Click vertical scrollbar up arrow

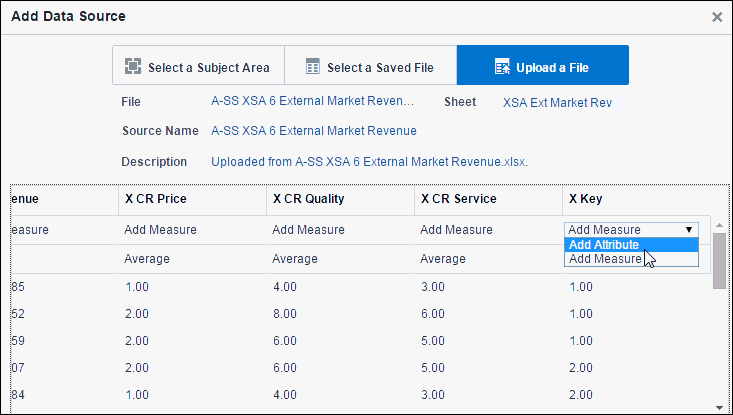point(720,226)
